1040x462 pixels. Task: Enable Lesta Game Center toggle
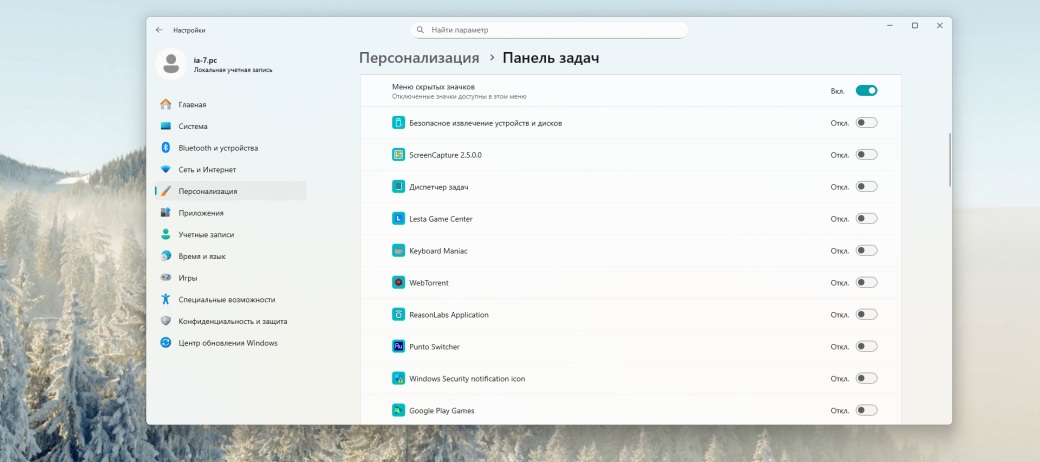click(x=866, y=219)
